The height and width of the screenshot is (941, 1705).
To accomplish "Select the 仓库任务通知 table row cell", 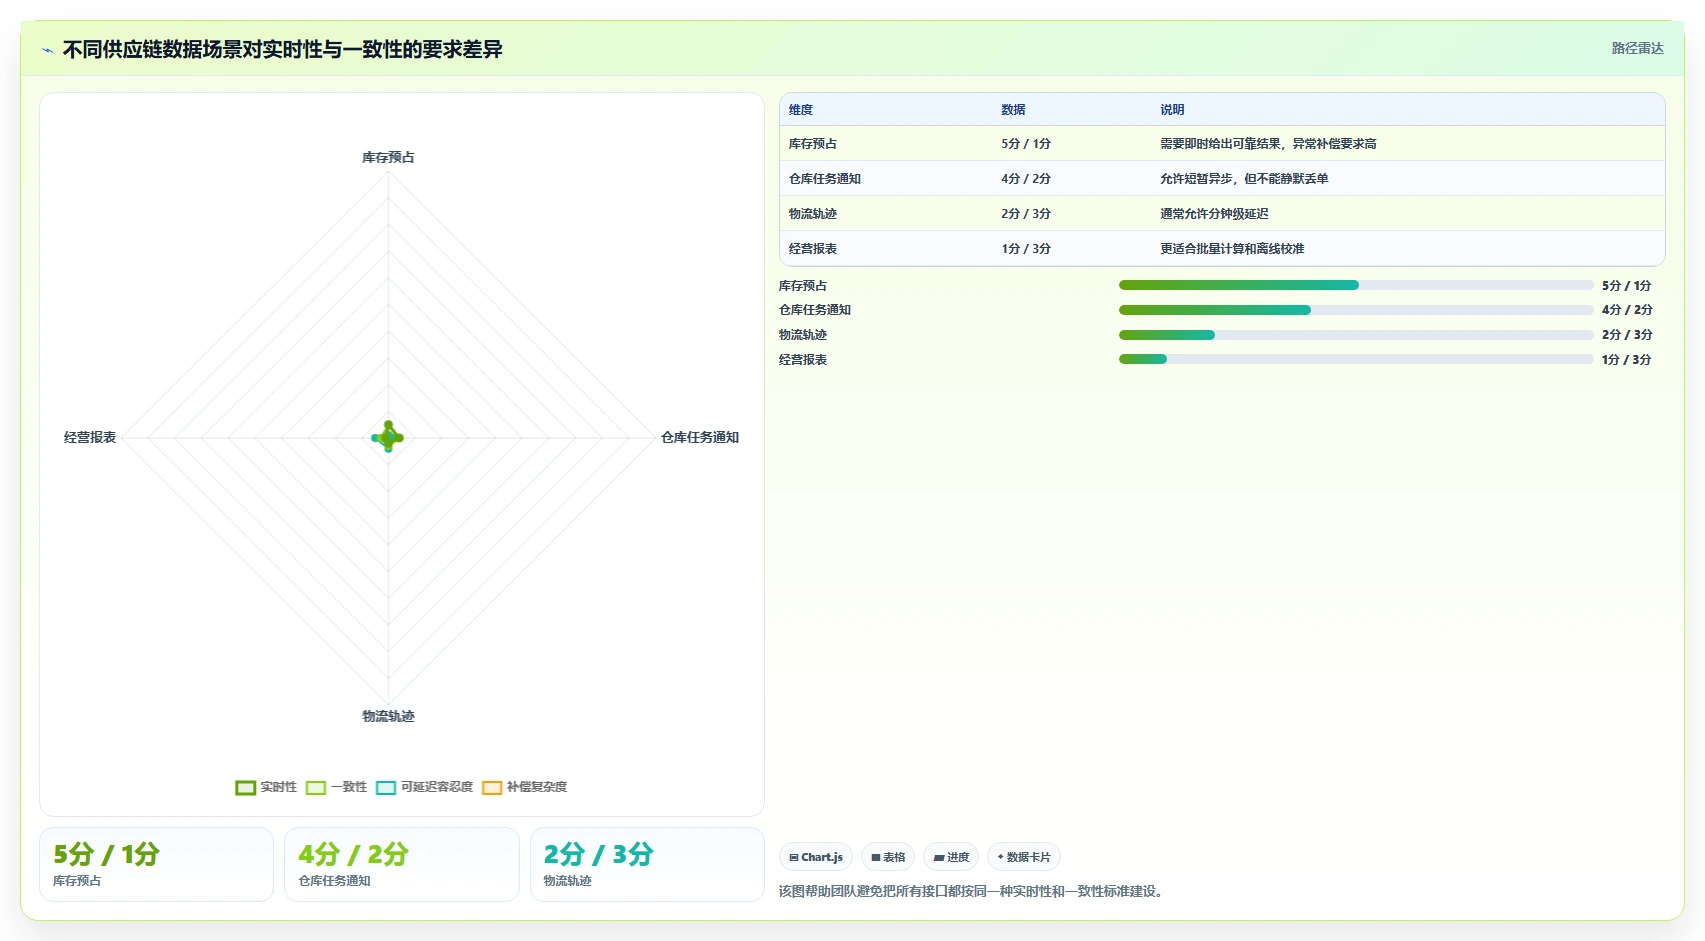I will click(825, 179).
